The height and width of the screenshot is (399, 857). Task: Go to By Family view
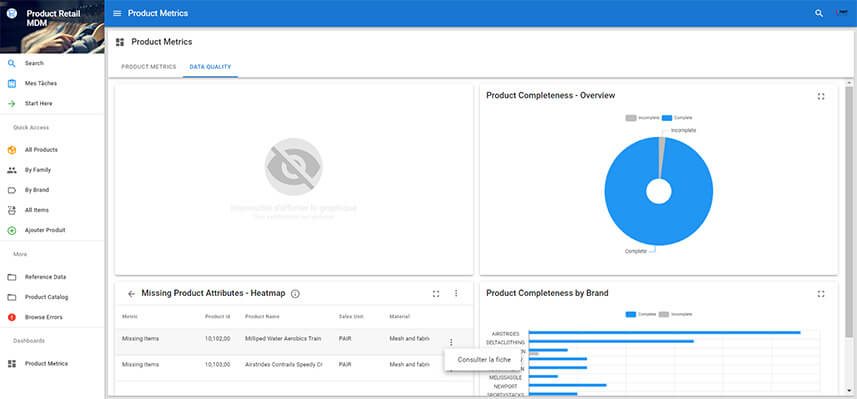[x=38, y=170]
